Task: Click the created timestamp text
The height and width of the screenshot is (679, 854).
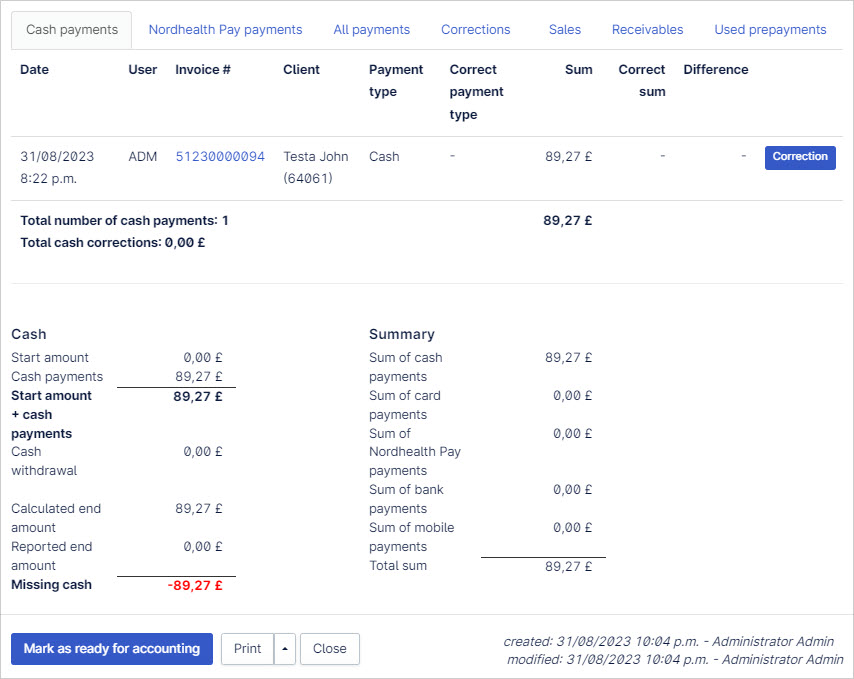Action: click(668, 641)
